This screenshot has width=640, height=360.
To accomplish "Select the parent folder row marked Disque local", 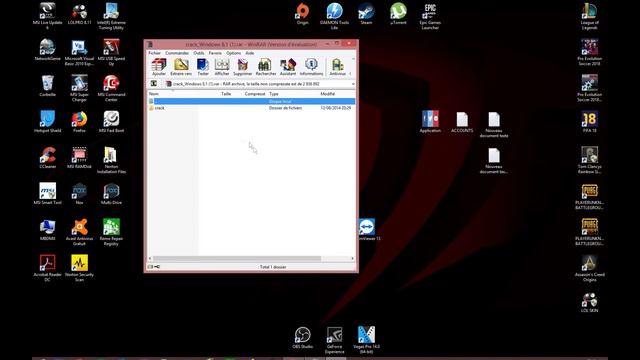I will click(251, 101).
